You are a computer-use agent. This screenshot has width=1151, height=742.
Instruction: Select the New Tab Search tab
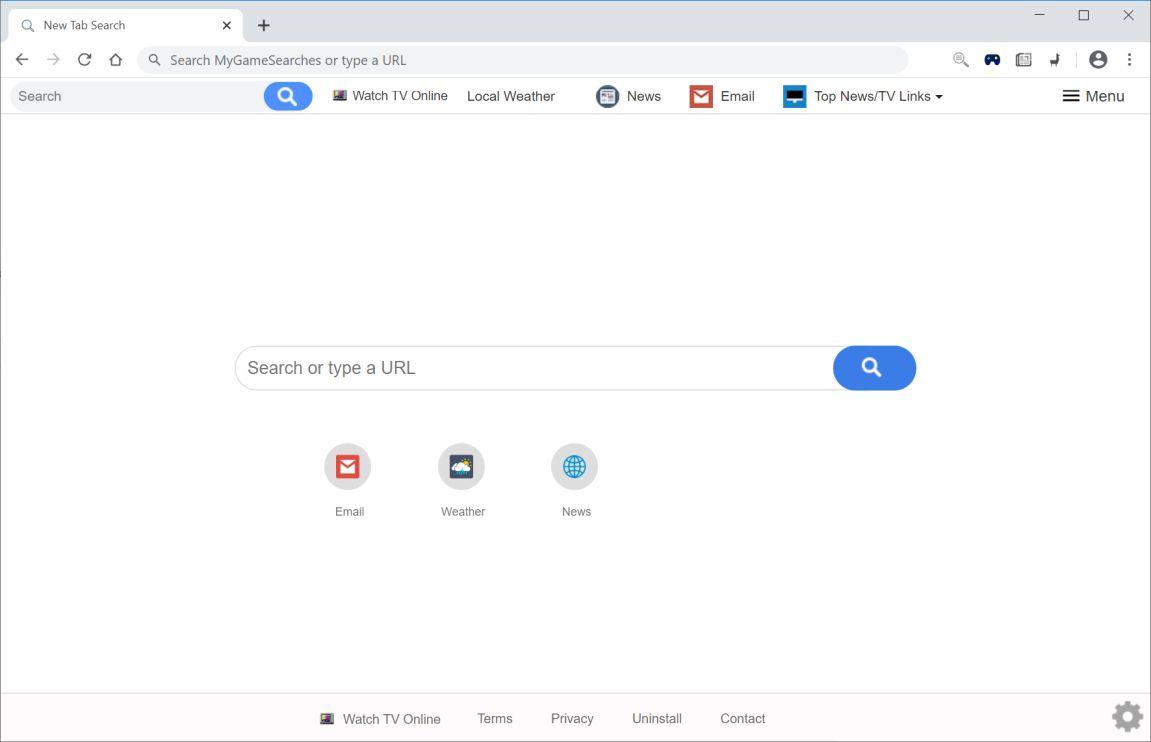125,26
